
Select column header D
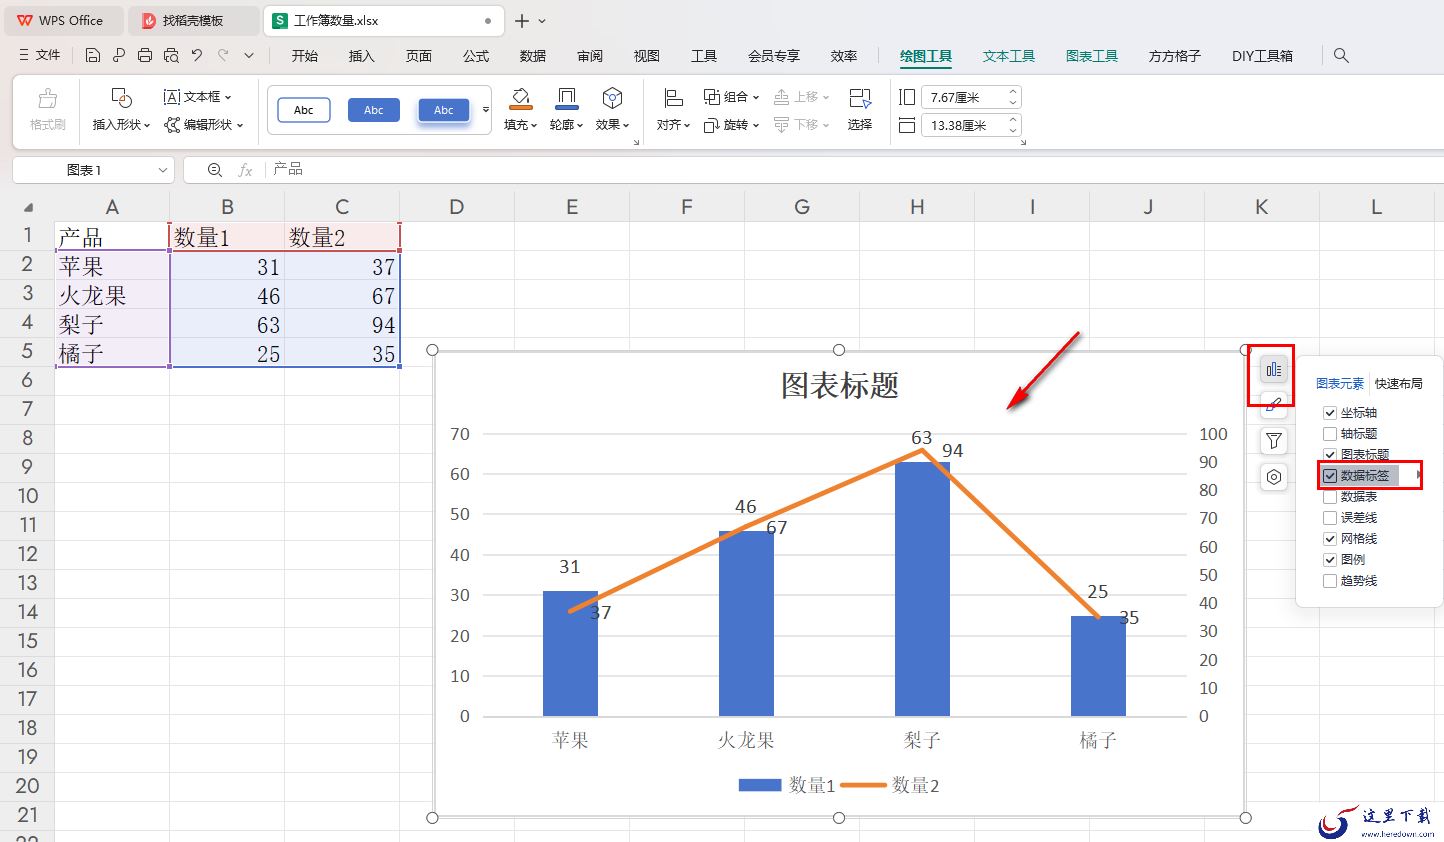coord(457,207)
